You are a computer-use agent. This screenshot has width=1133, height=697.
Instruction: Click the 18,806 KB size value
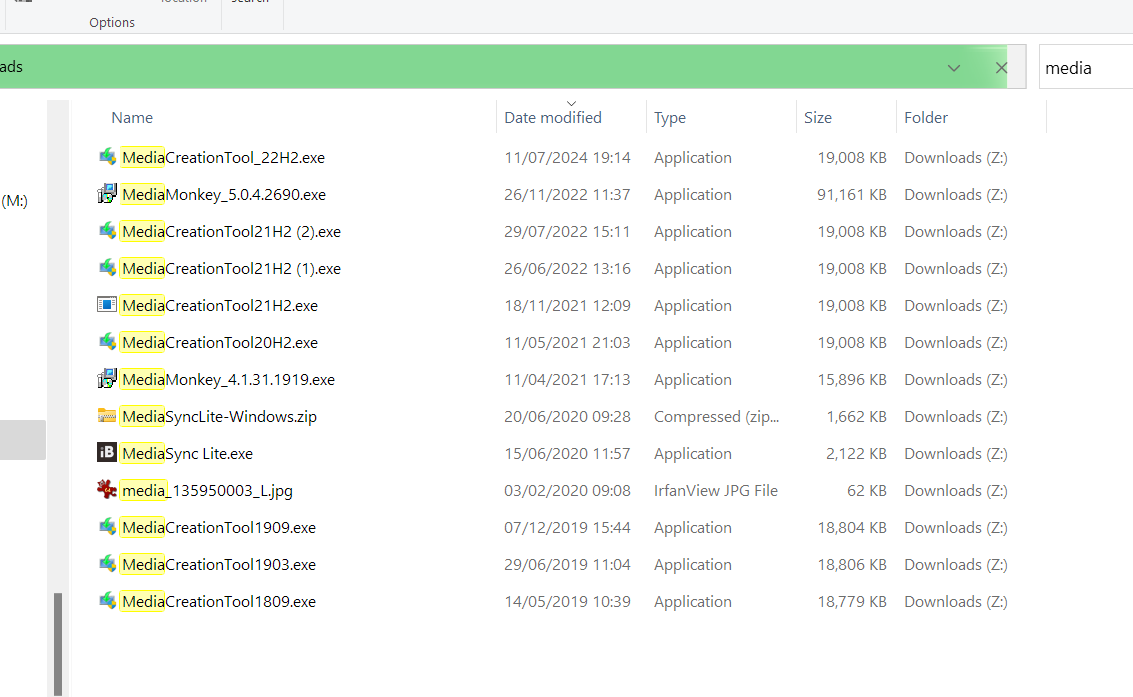(x=852, y=564)
